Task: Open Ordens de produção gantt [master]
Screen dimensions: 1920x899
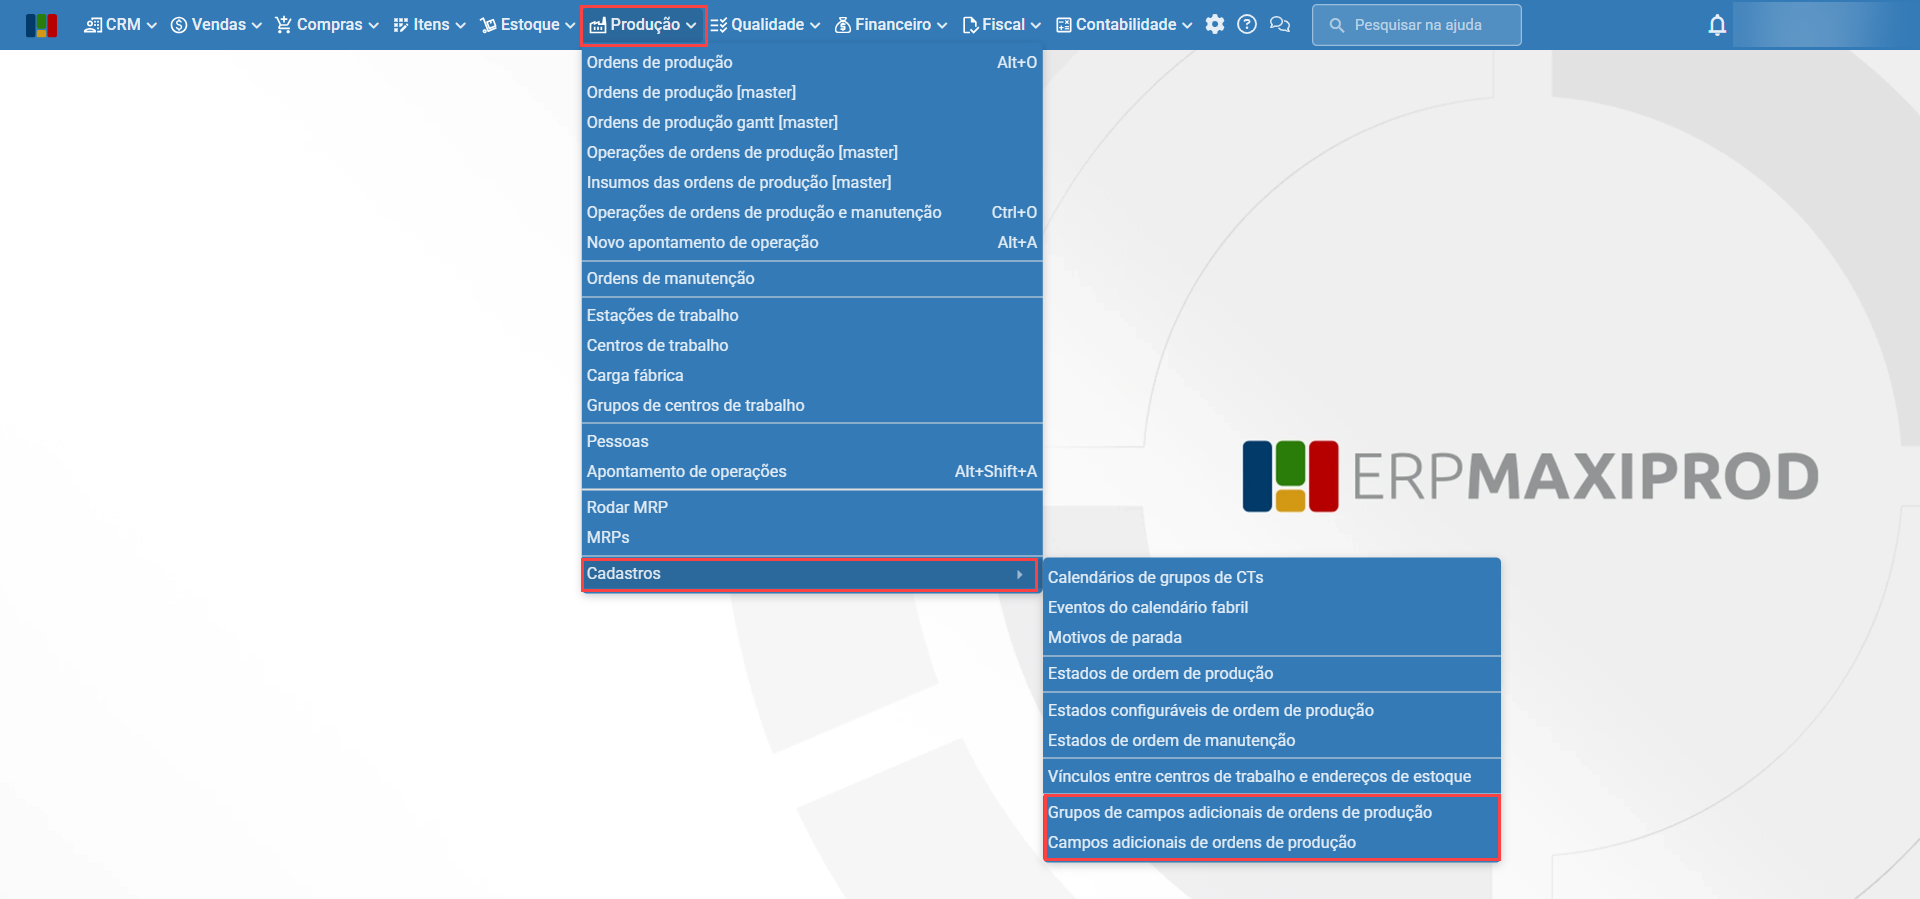Action: coord(812,122)
